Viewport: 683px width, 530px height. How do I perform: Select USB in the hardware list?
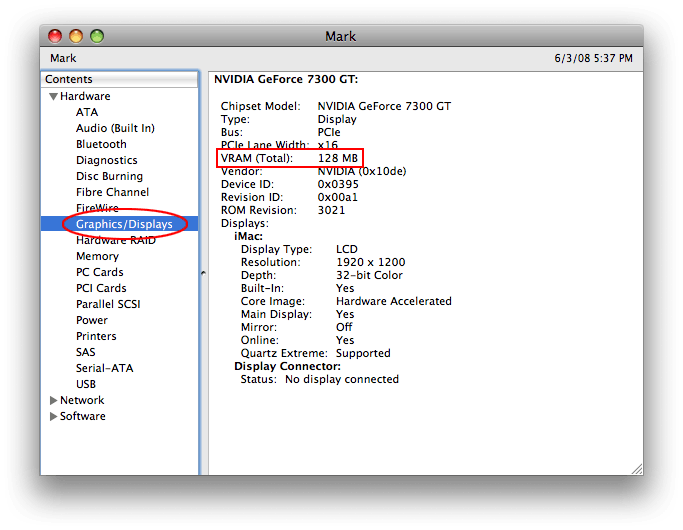[86, 385]
